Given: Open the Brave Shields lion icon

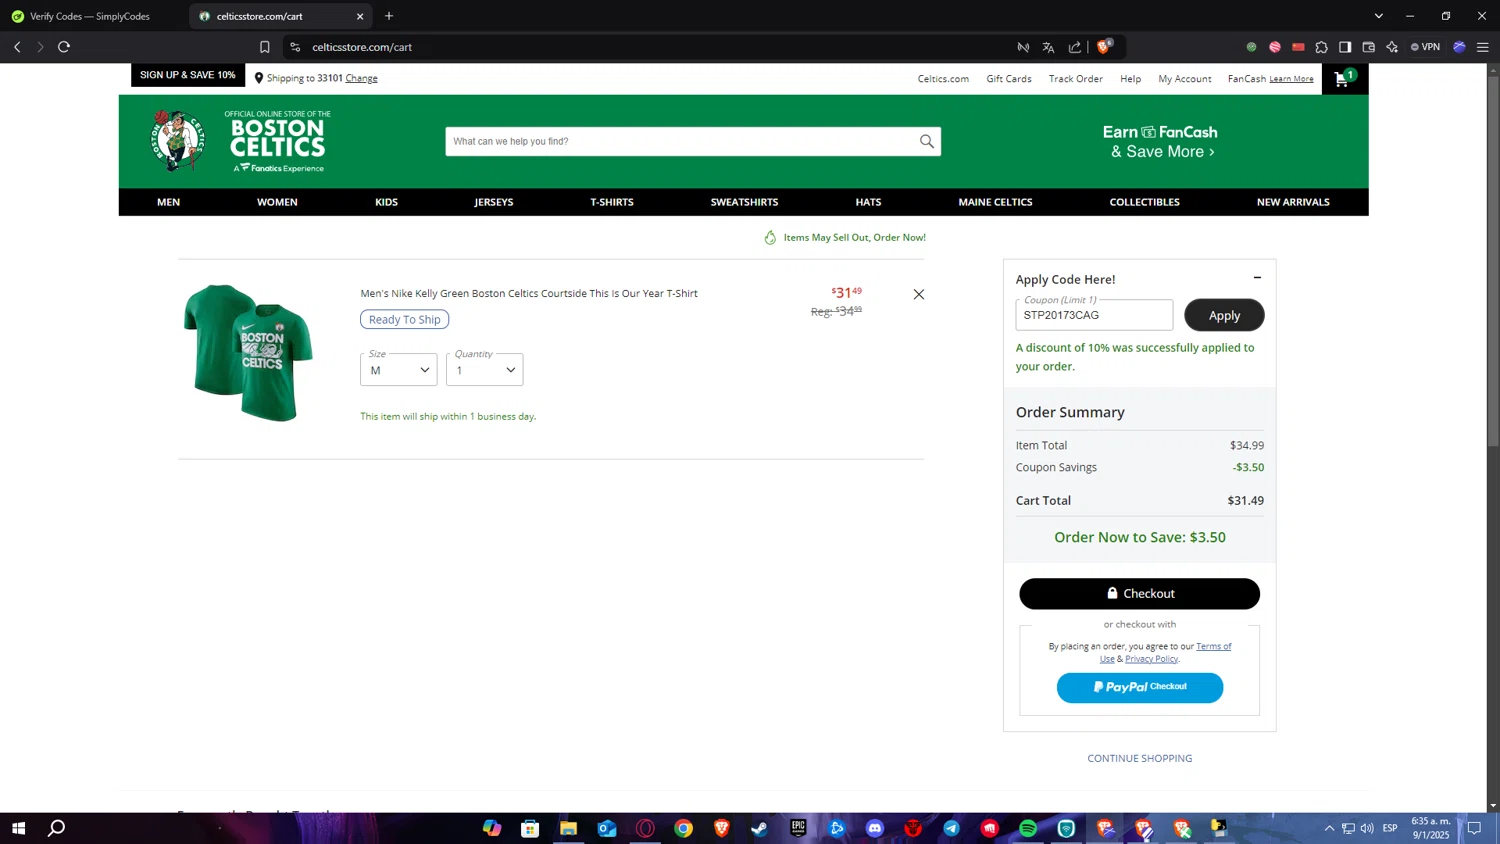Looking at the screenshot, I should [1104, 47].
